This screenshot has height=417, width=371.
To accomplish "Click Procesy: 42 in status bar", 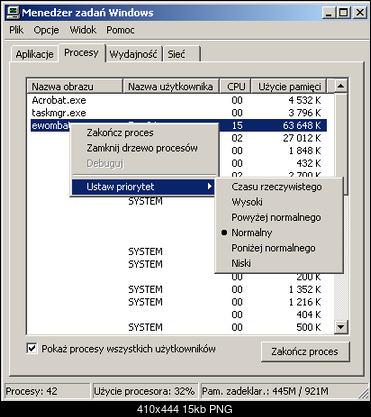I will tap(47, 391).
